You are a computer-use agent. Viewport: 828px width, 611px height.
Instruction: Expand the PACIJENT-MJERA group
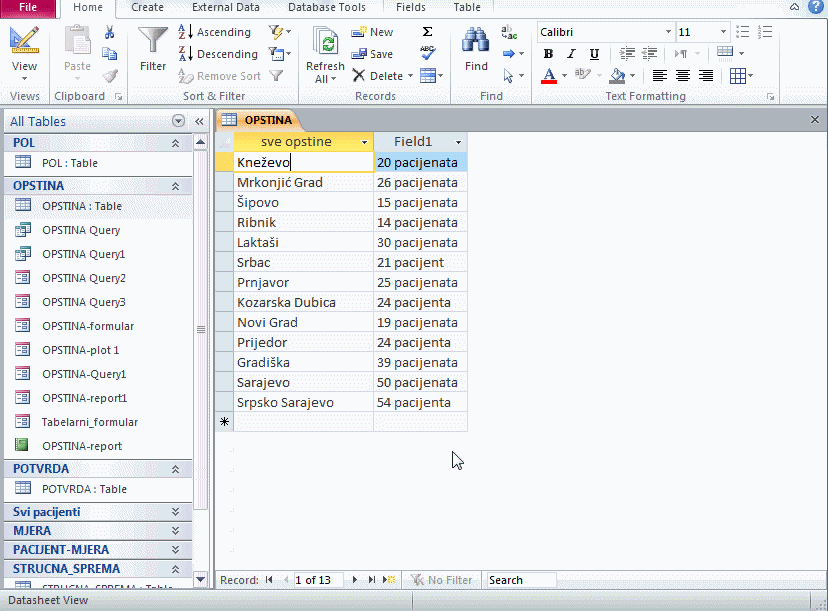coord(175,550)
